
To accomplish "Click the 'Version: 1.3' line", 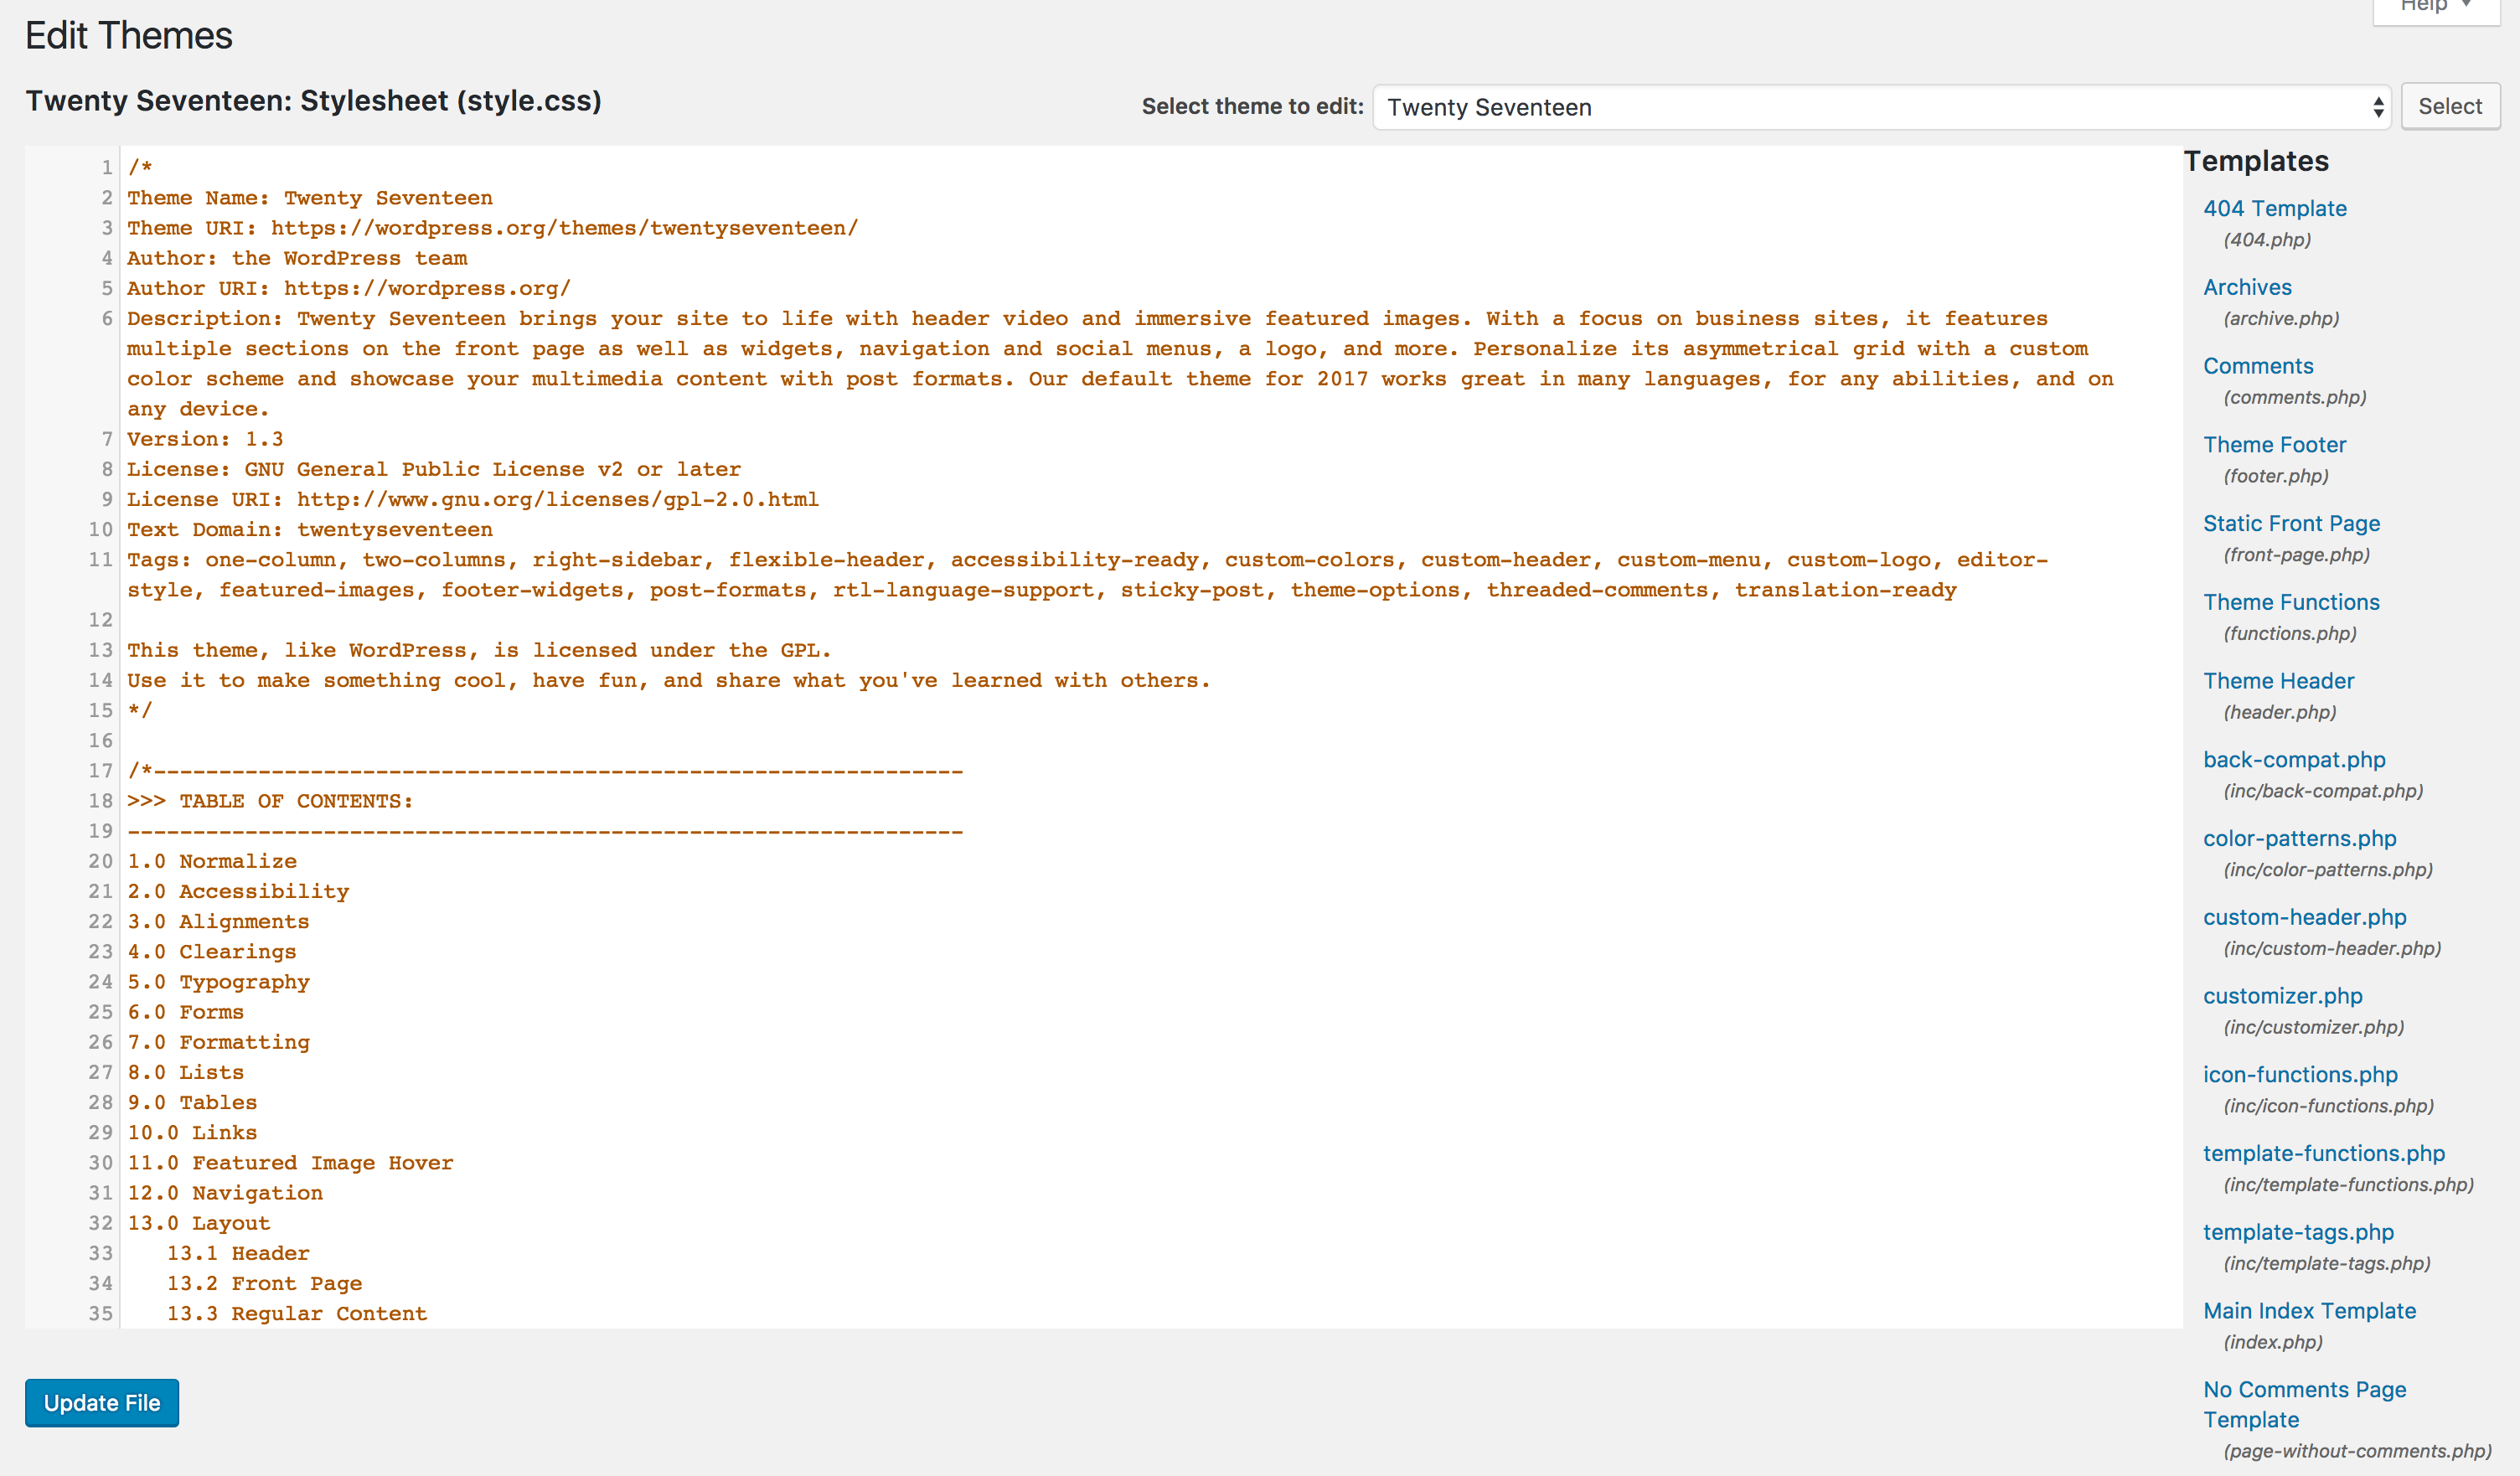I will tap(205, 439).
